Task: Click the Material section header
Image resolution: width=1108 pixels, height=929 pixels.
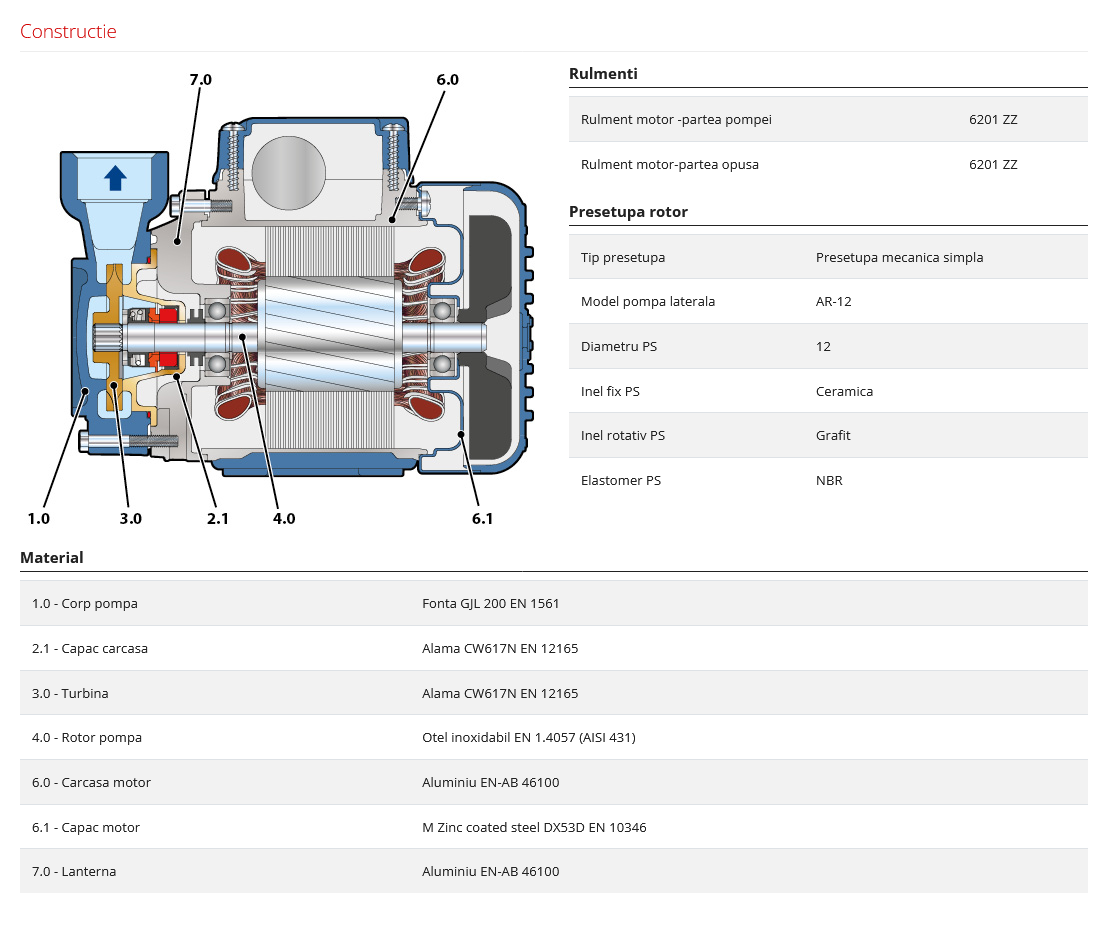Action: coord(52,557)
